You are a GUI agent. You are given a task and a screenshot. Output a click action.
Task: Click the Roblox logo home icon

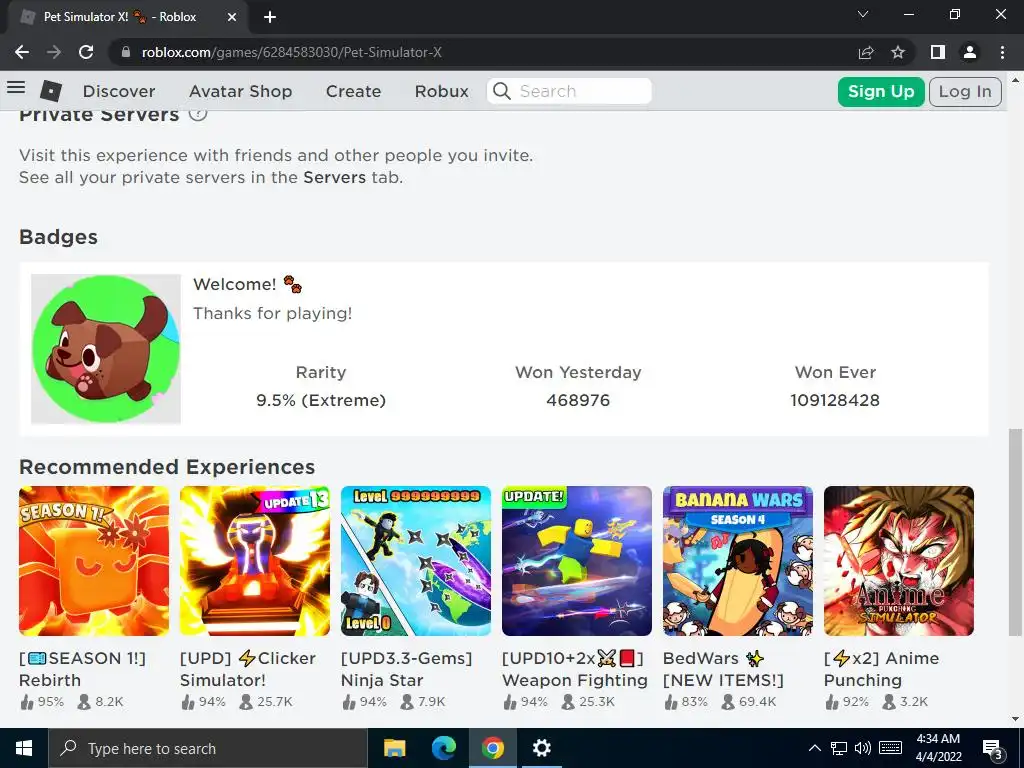pyautogui.click(x=51, y=91)
